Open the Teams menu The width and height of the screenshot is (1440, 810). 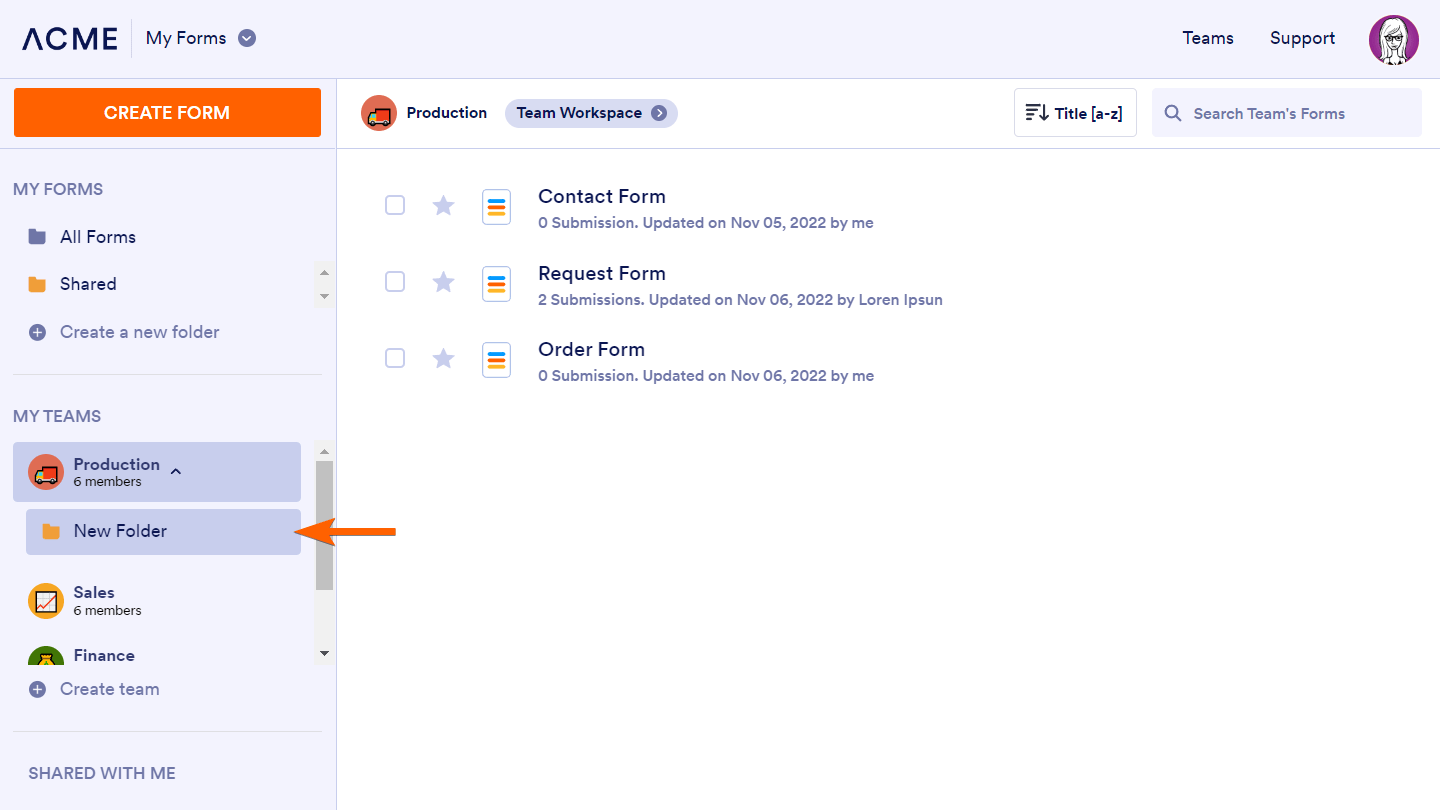click(x=1208, y=38)
